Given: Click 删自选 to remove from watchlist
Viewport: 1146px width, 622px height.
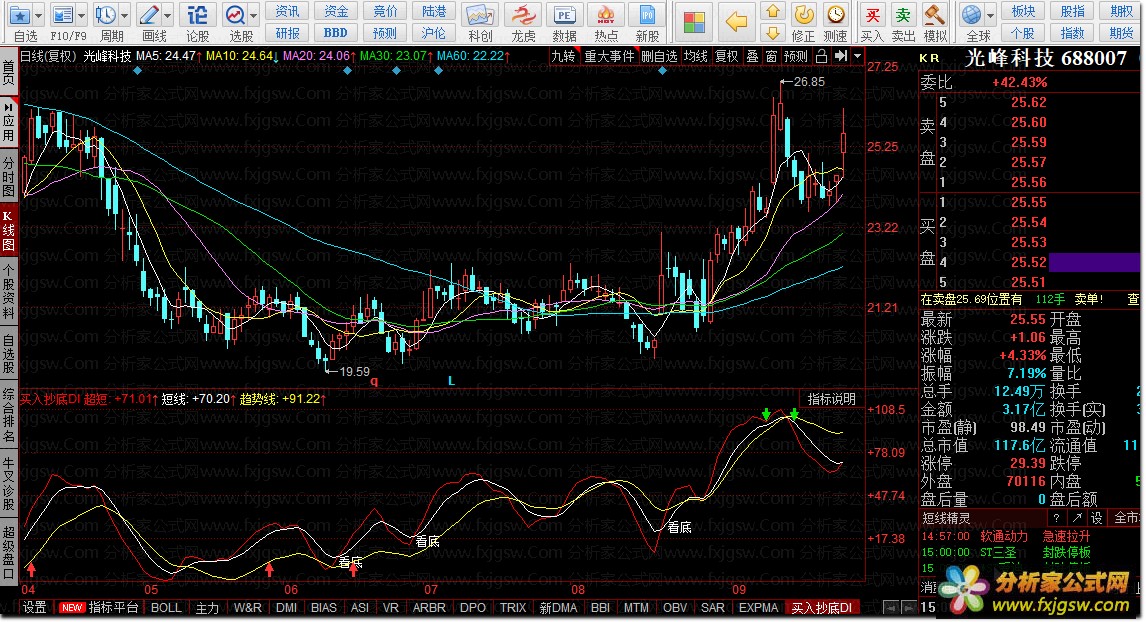Looking at the screenshot, I should click(x=659, y=56).
